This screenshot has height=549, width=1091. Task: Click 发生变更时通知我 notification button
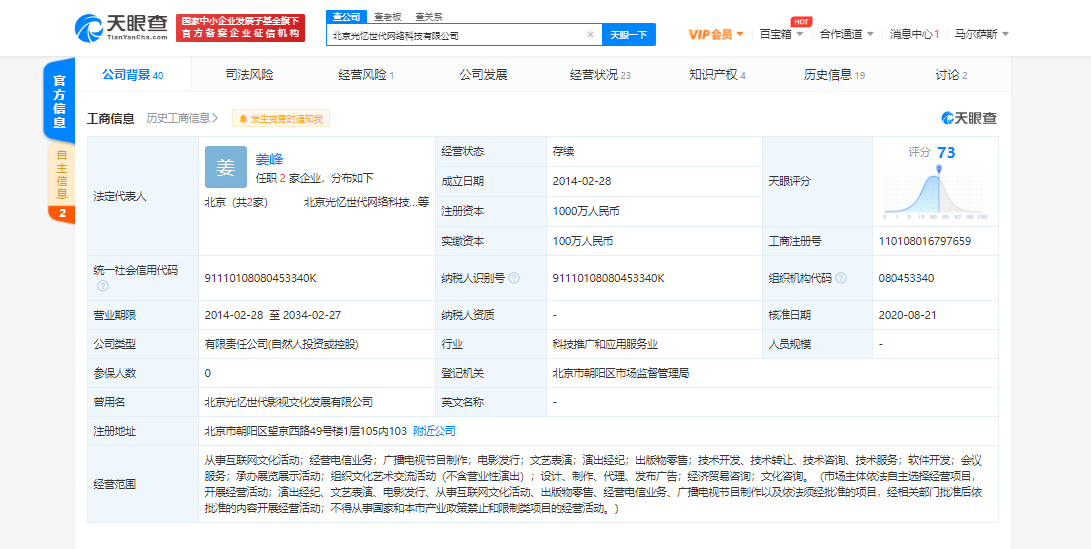(281, 119)
